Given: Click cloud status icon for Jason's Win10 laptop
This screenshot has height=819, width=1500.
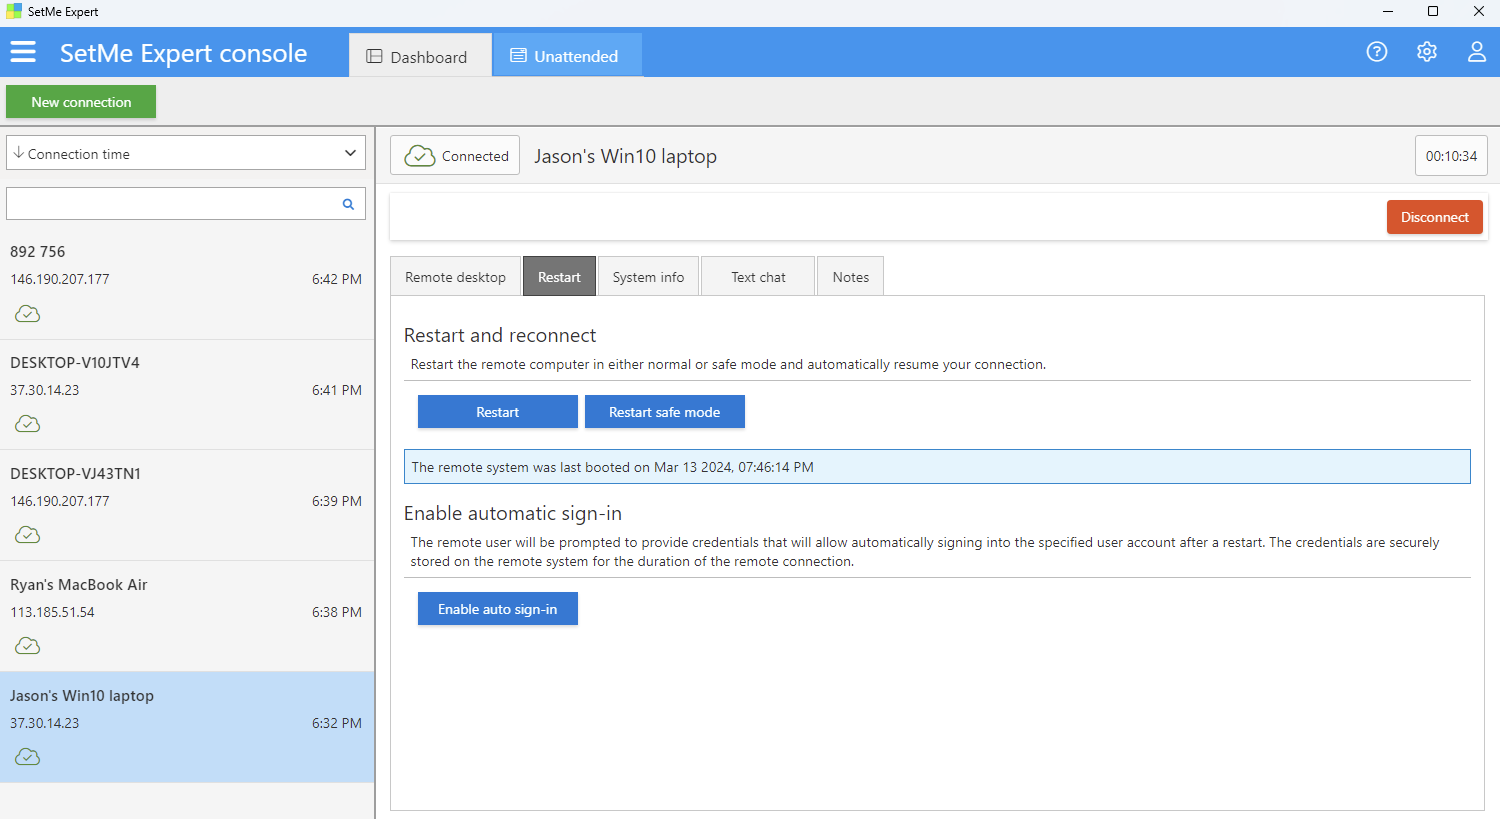Looking at the screenshot, I should [x=28, y=757].
